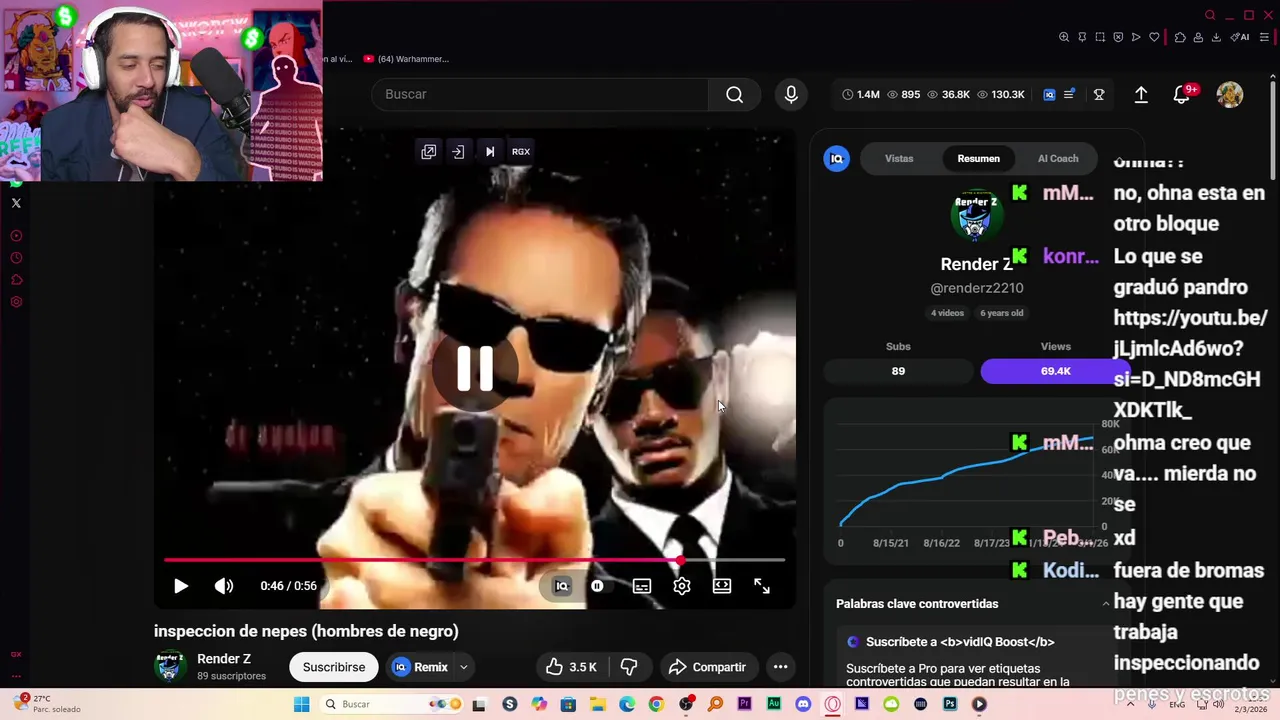This screenshot has height=720, width=1280.
Task: Click the @renderz2210 channel handle
Action: (x=977, y=288)
